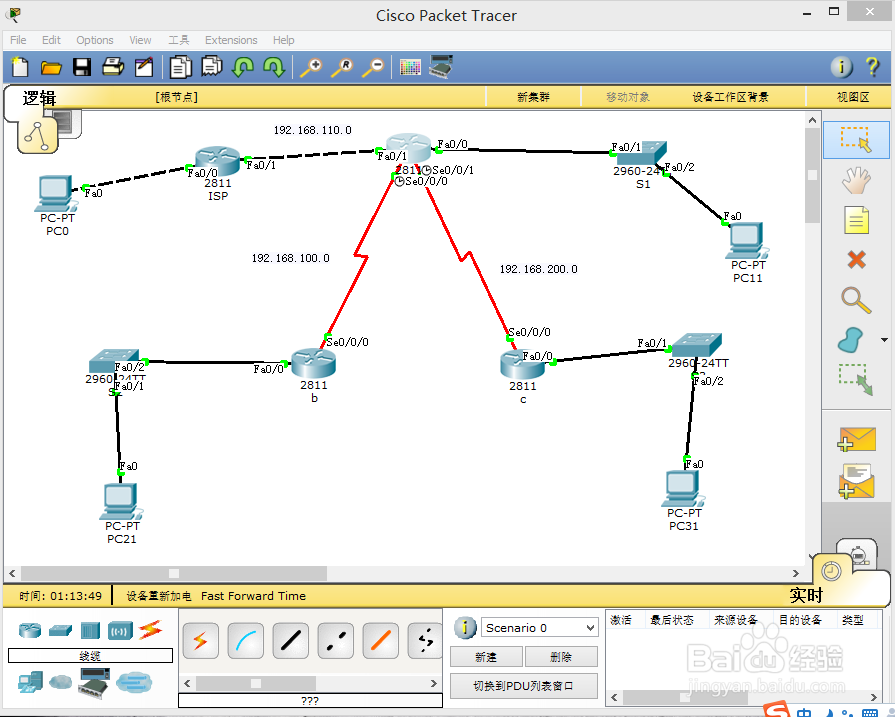The width and height of the screenshot is (895, 717).
Task: Click 切换到PDU列表窗口 button
Action: (x=523, y=686)
